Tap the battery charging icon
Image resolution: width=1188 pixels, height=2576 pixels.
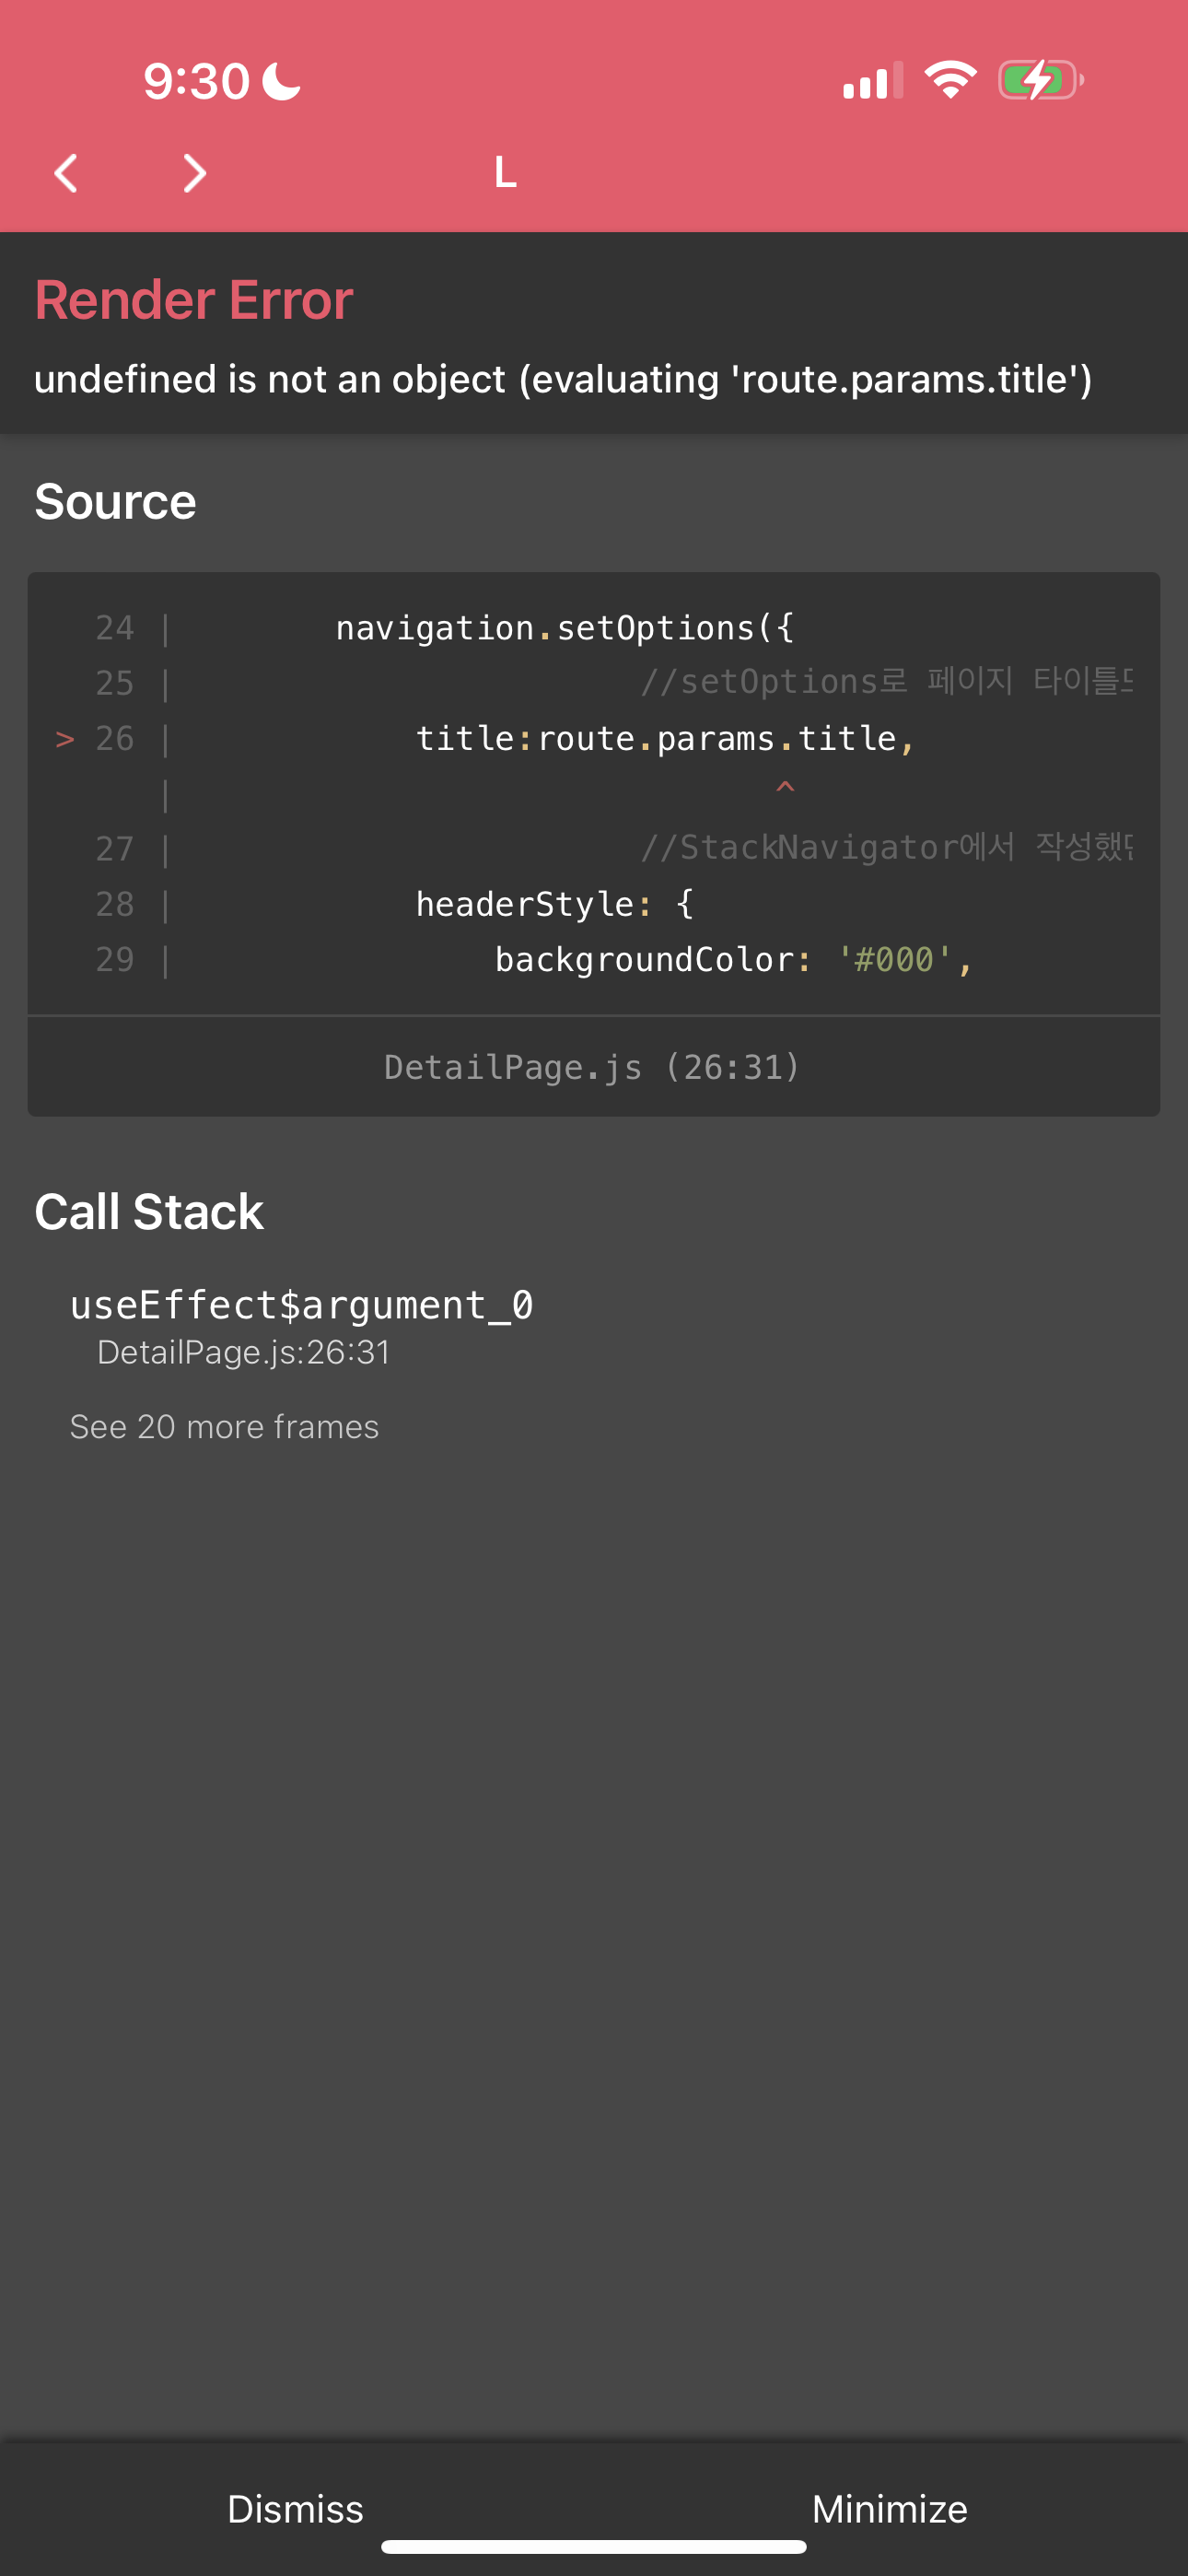pos(1040,80)
